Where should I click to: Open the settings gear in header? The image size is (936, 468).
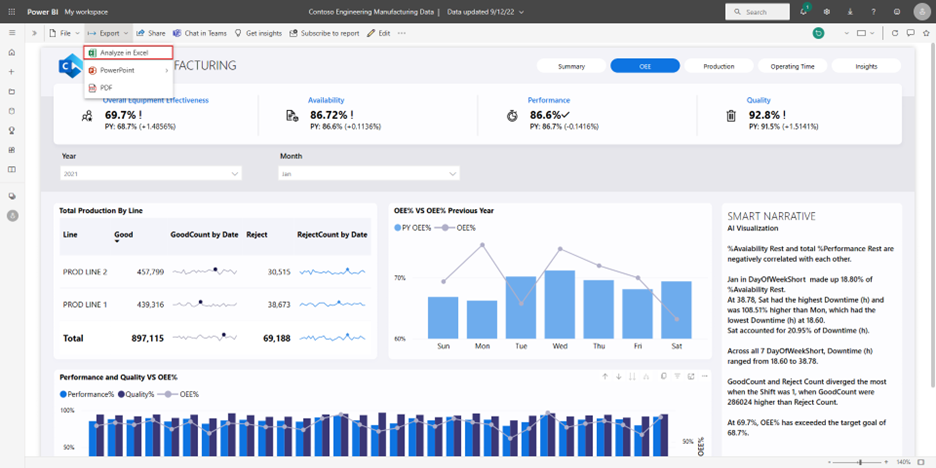tap(826, 11)
